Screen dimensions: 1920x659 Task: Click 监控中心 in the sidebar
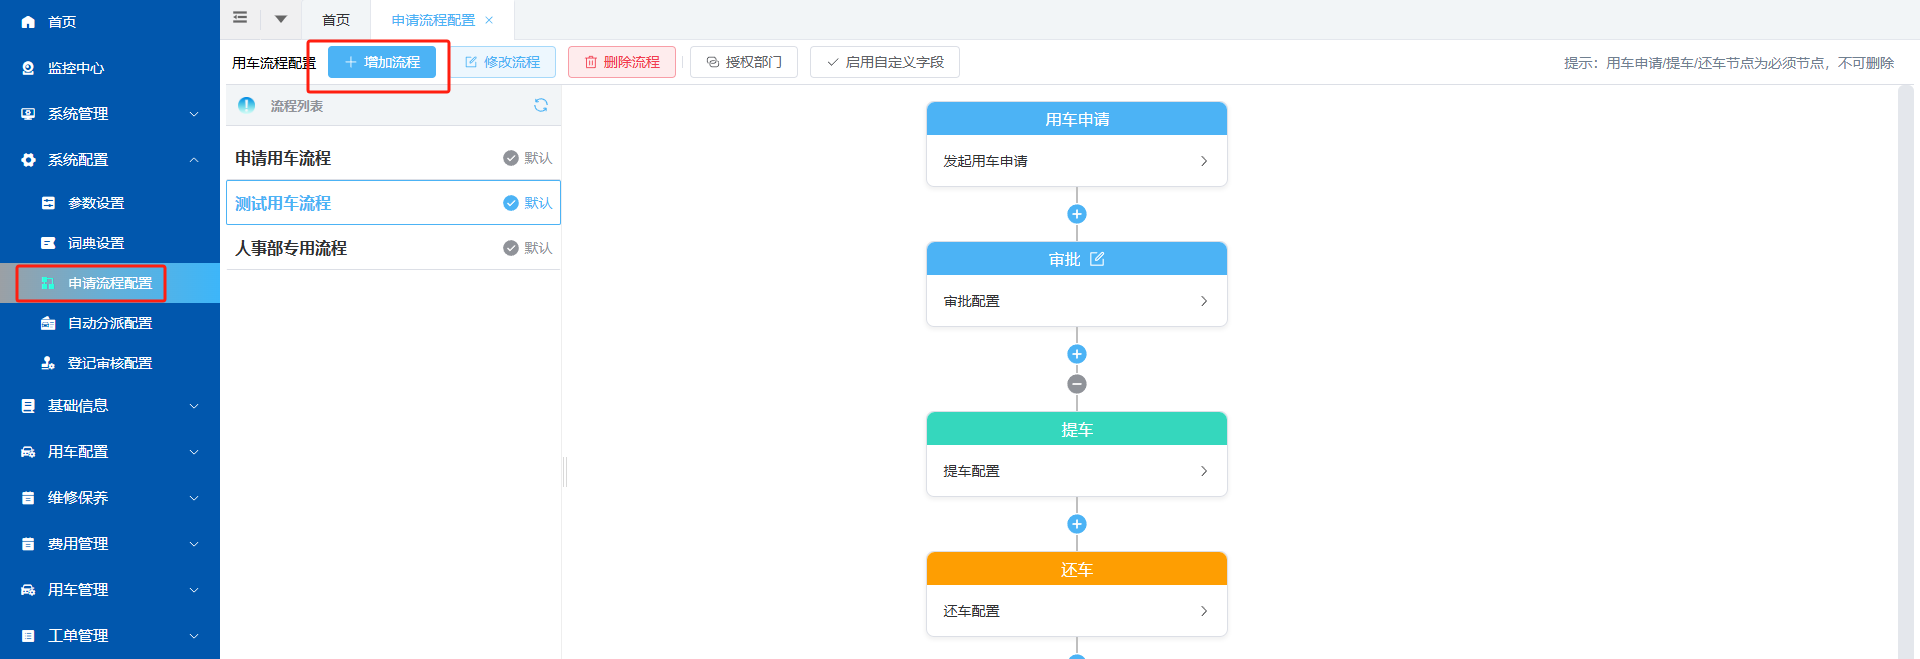click(76, 68)
